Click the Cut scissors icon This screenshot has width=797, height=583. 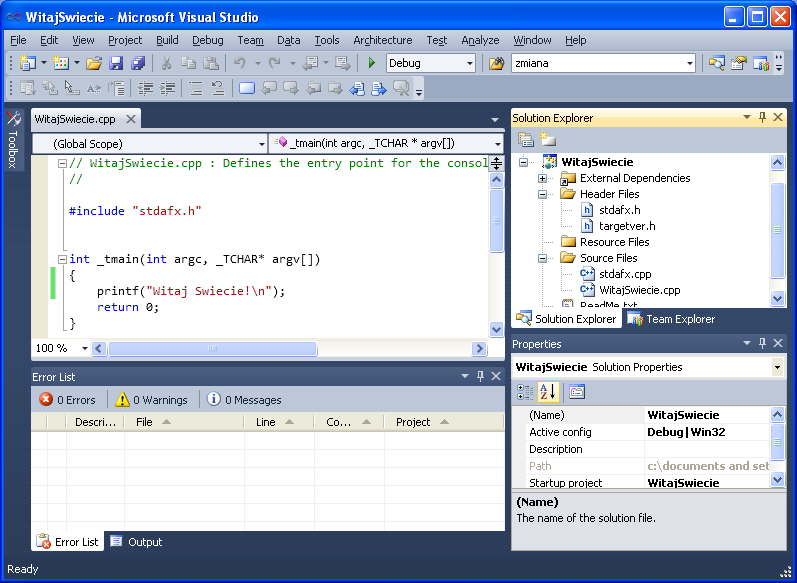[166, 63]
